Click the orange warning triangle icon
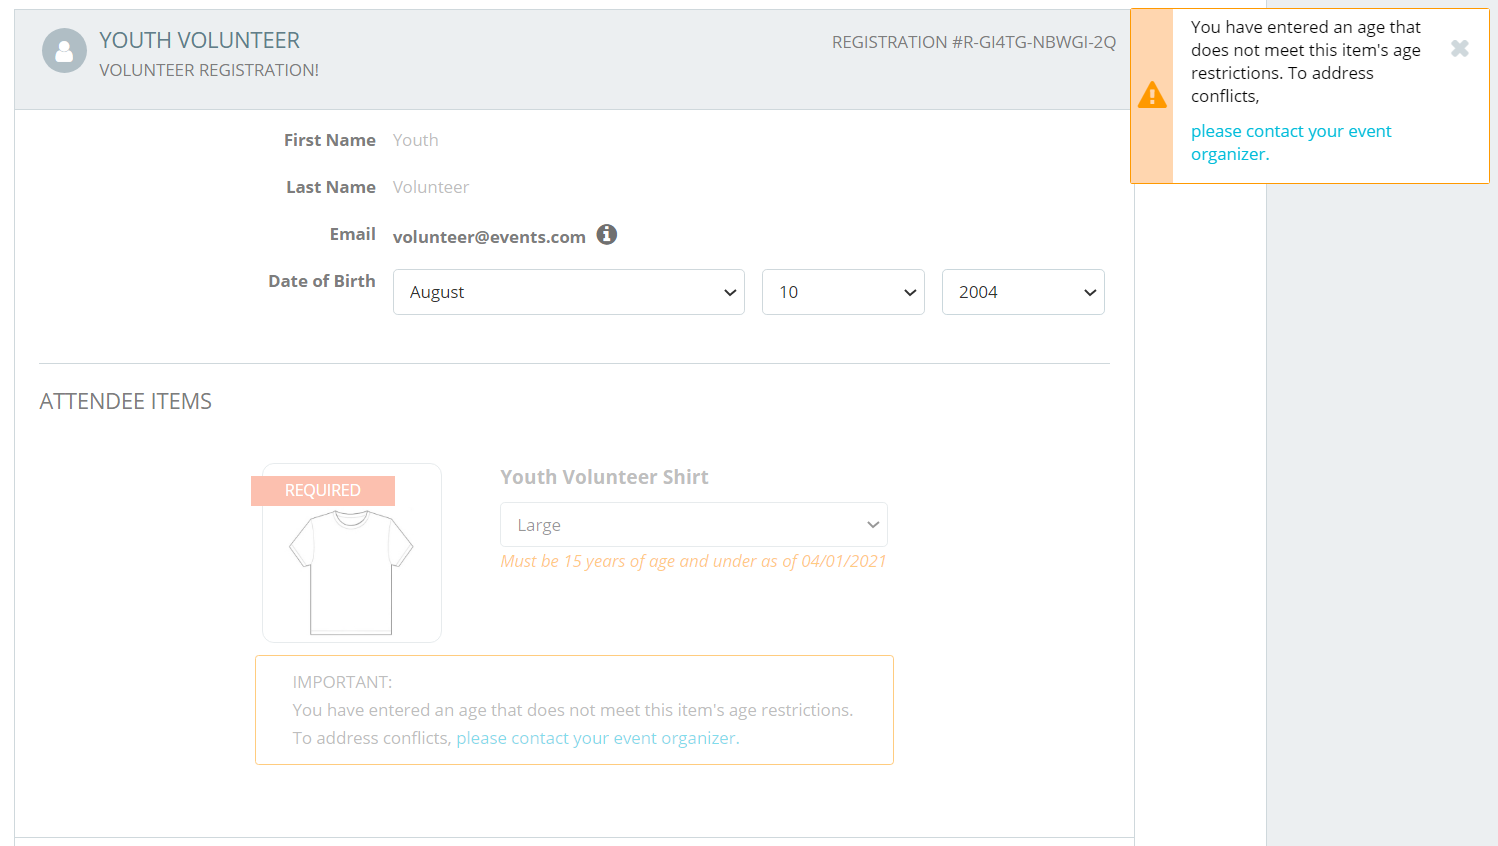The width and height of the screenshot is (1498, 846). pyautogui.click(x=1152, y=95)
